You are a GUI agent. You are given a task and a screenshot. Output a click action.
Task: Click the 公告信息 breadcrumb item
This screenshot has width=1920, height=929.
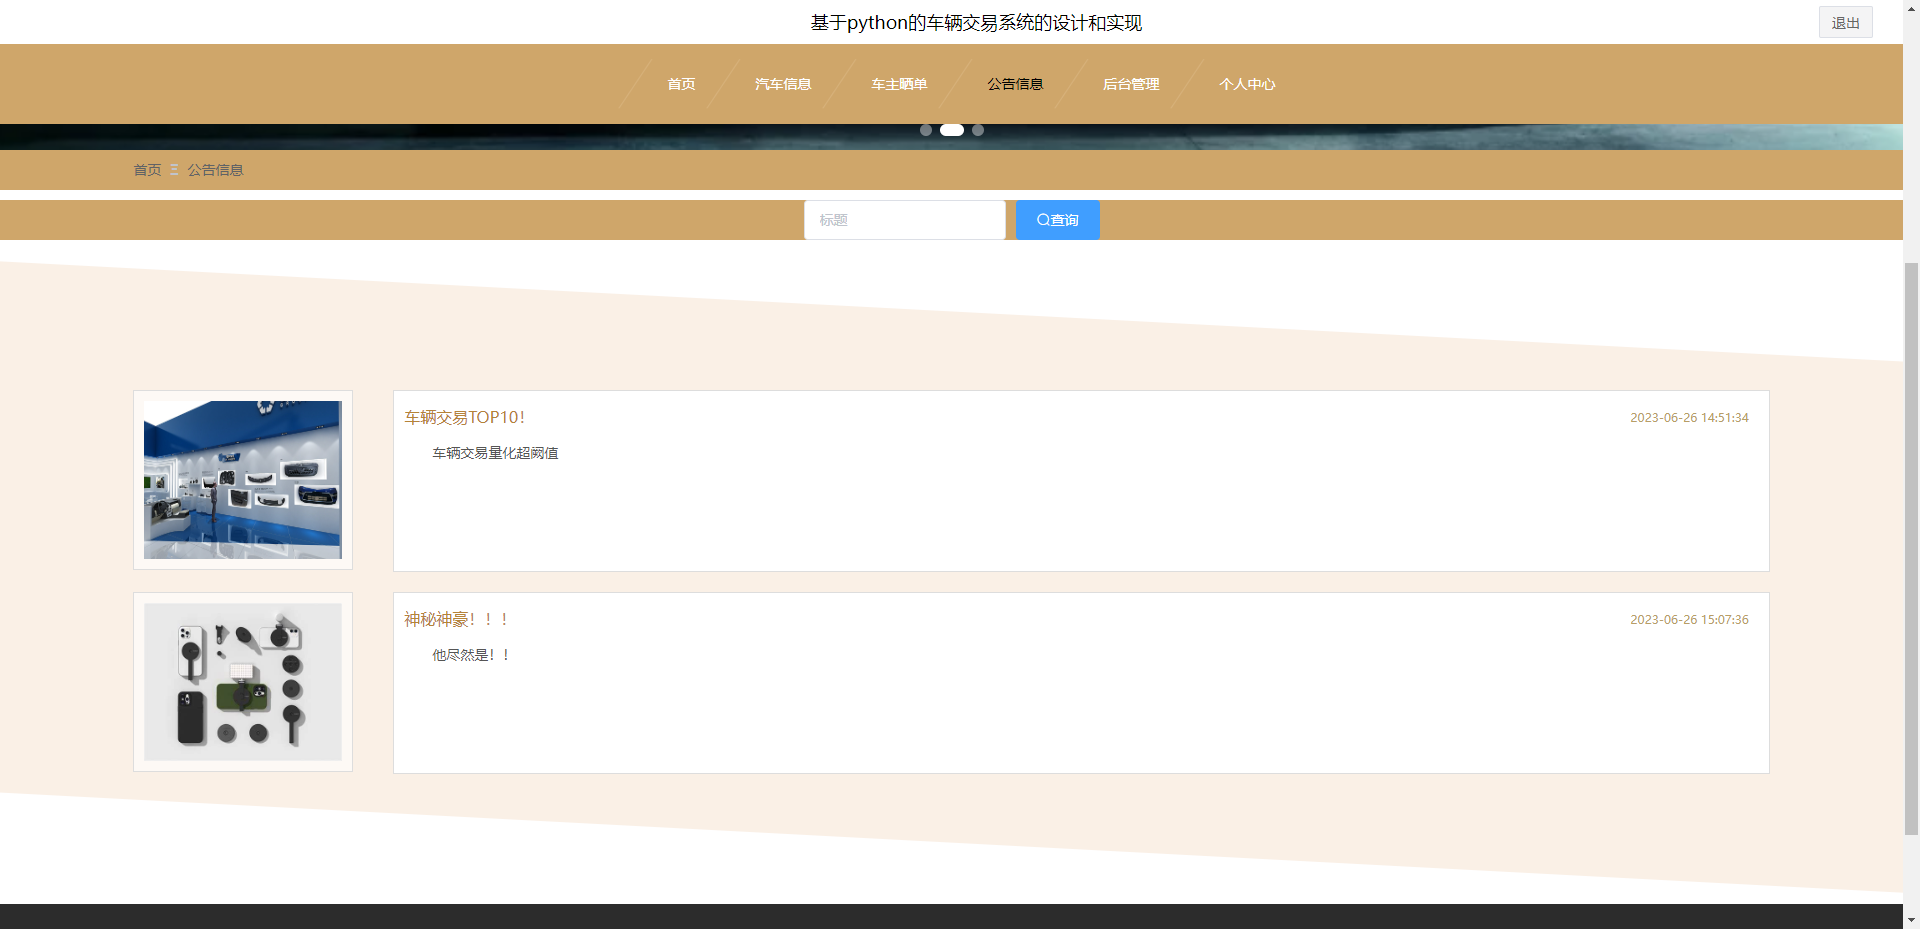215,170
